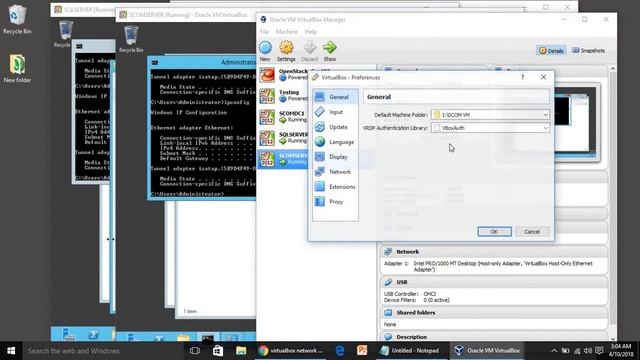The height and width of the screenshot is (360, 640).
Task: Click the VM preview thumbnail
Action: click(577, 122)
